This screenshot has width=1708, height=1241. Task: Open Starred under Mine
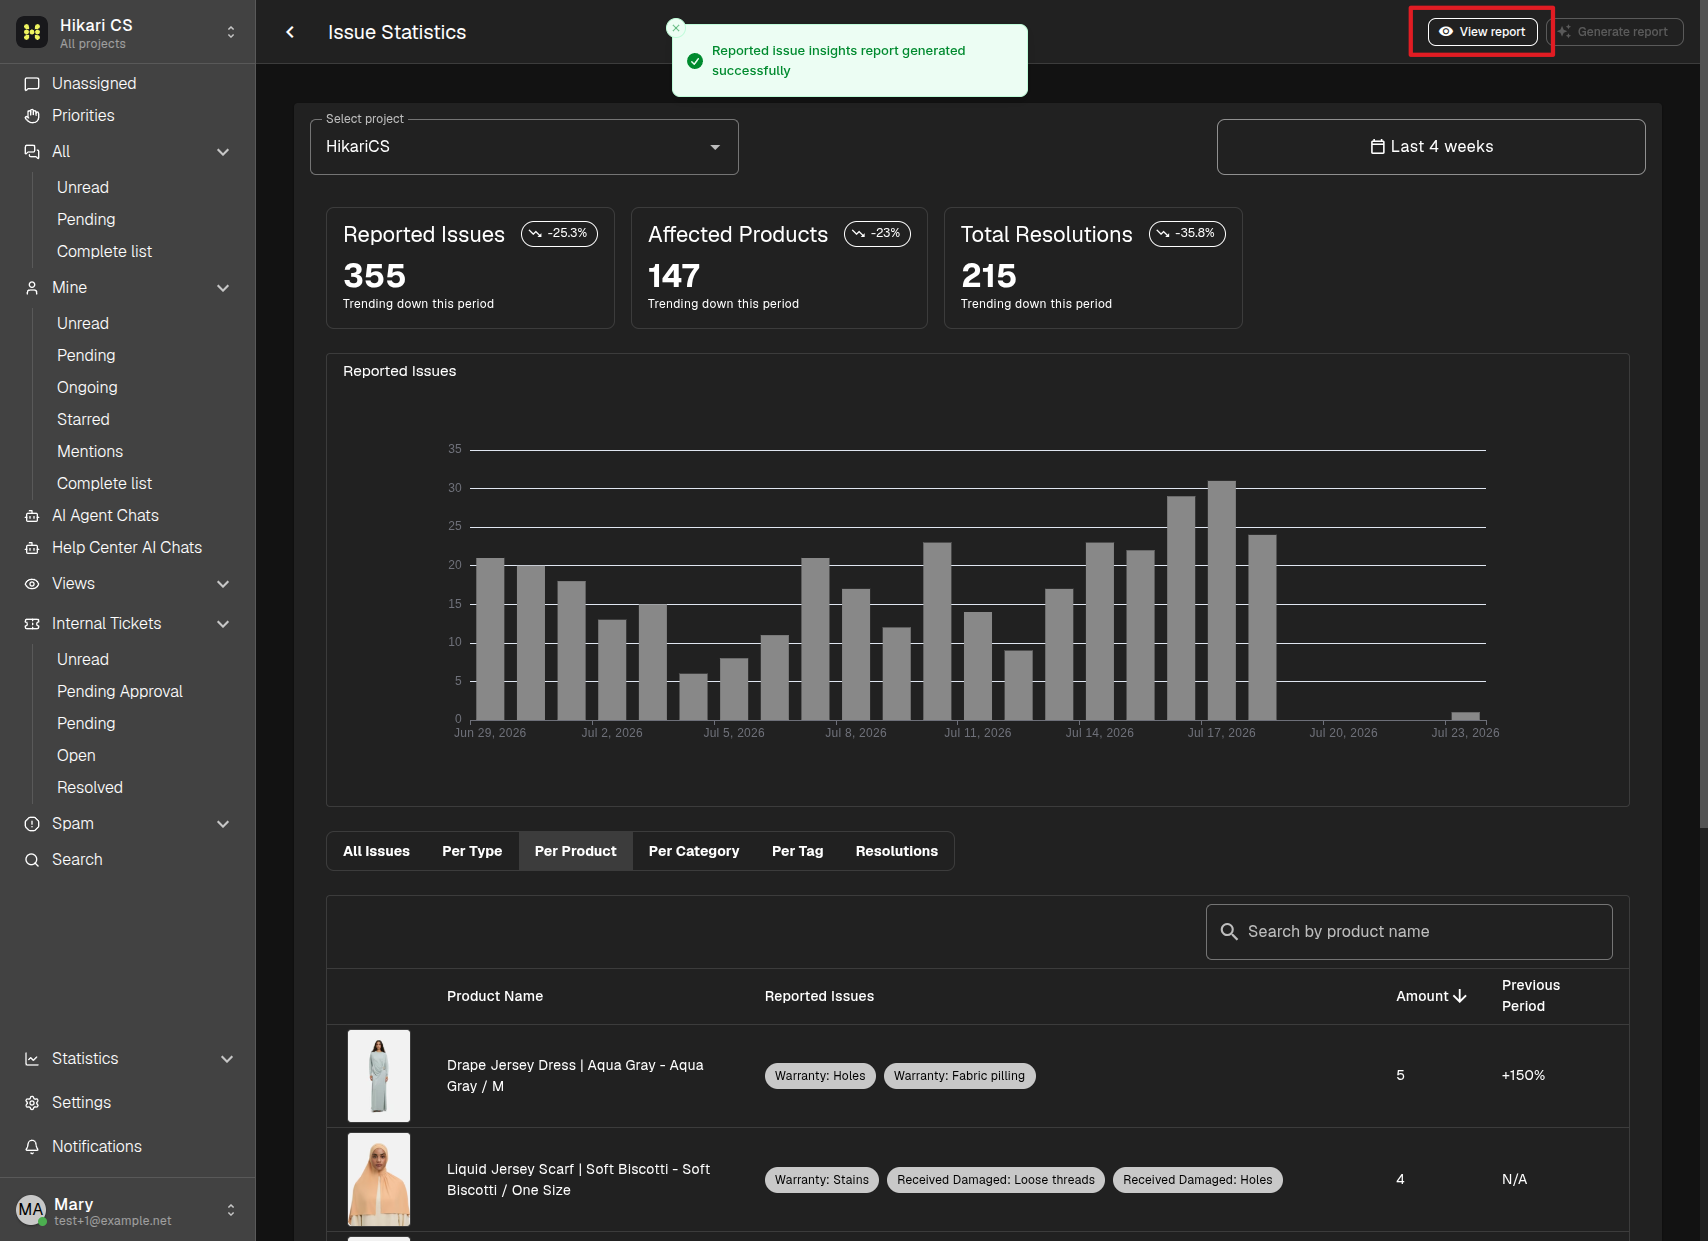pos(83,420)
